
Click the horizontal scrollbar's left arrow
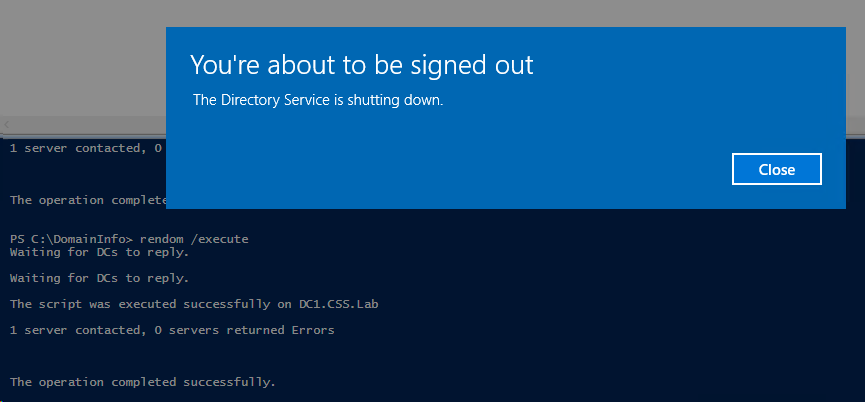click(6, 127)
